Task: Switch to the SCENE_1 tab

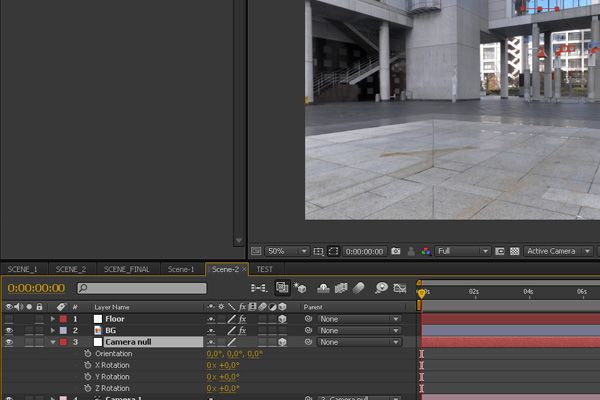Action: [x=23, y=269]
